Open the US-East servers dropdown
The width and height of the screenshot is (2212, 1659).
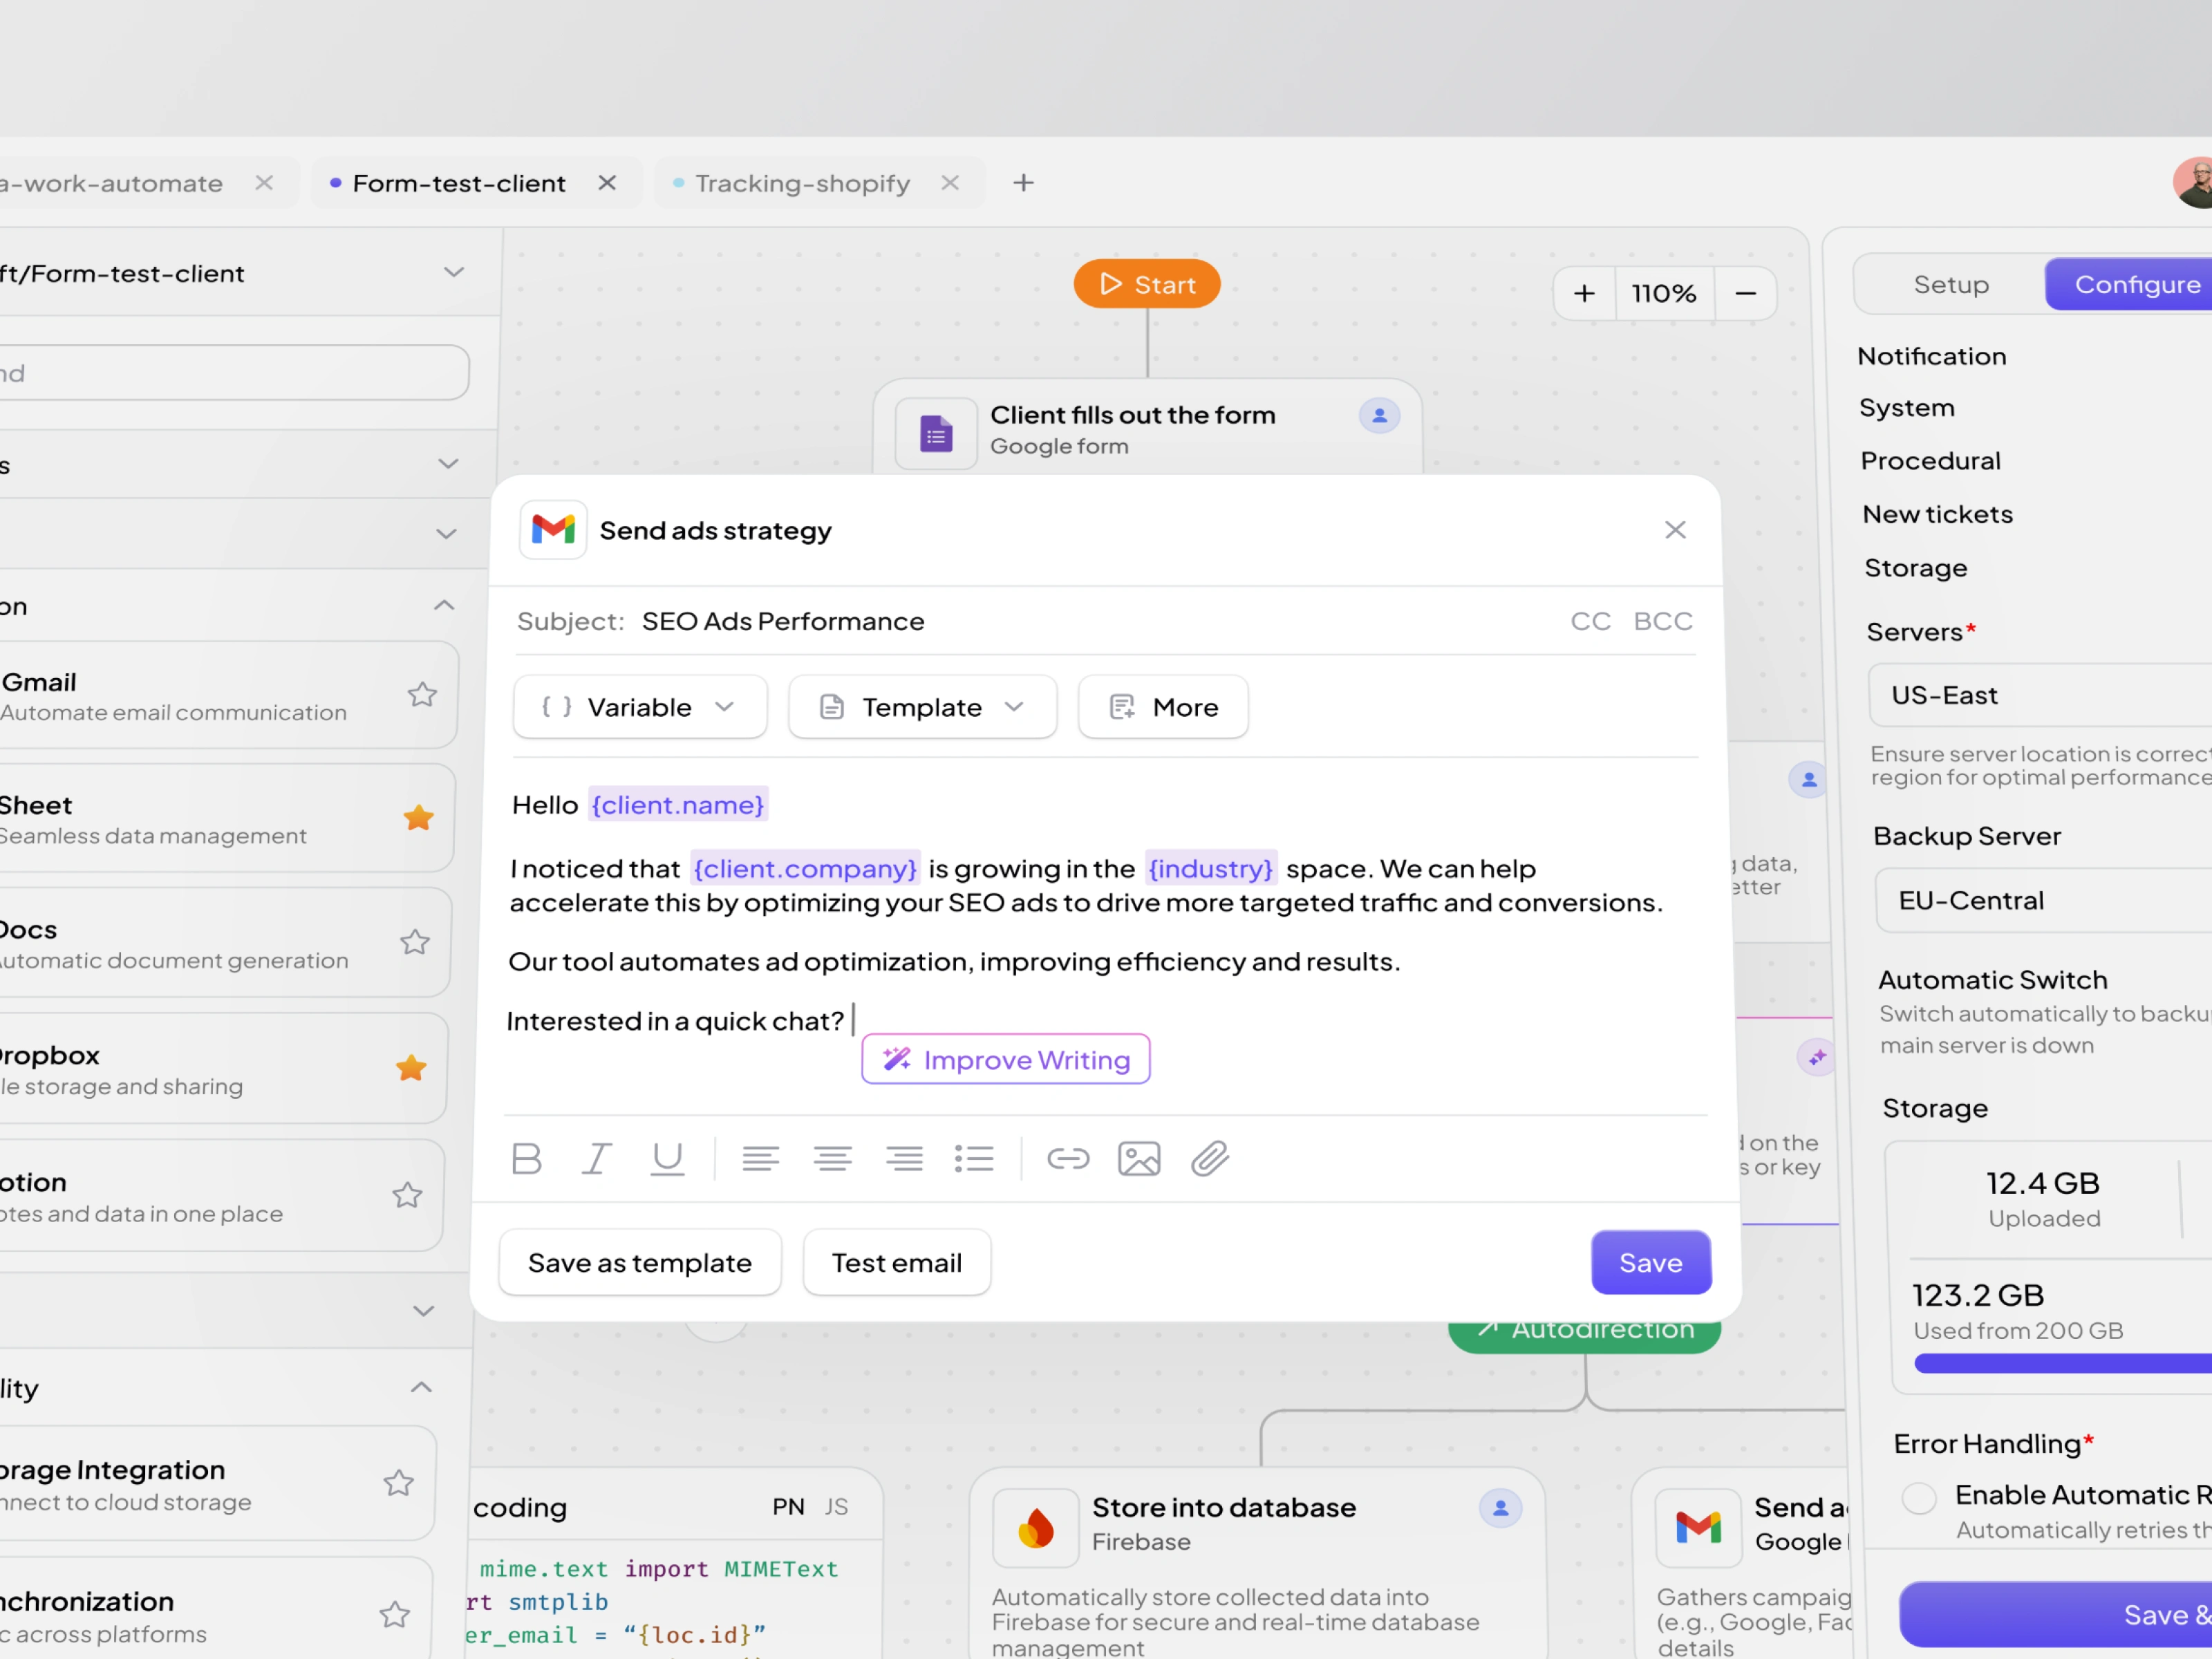click(x=2040, y=695)
